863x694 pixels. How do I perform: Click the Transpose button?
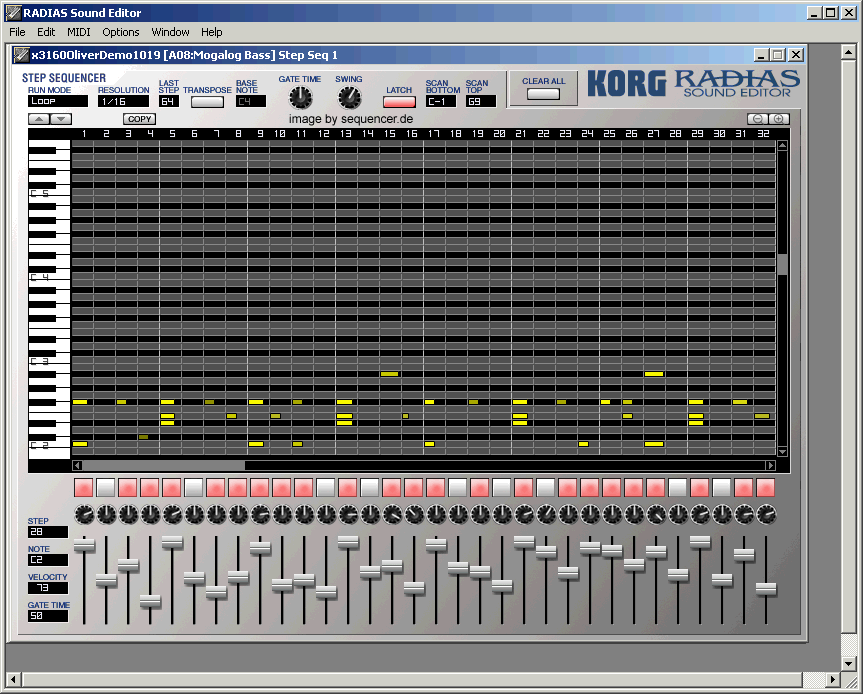coord(207,102)
